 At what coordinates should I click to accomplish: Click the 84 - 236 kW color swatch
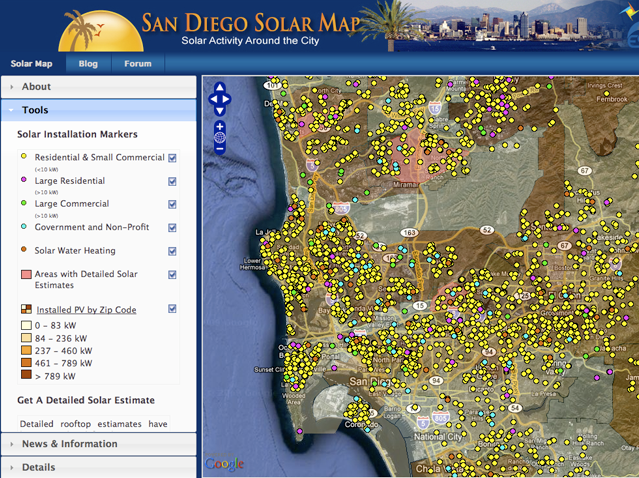coord(26,338)
